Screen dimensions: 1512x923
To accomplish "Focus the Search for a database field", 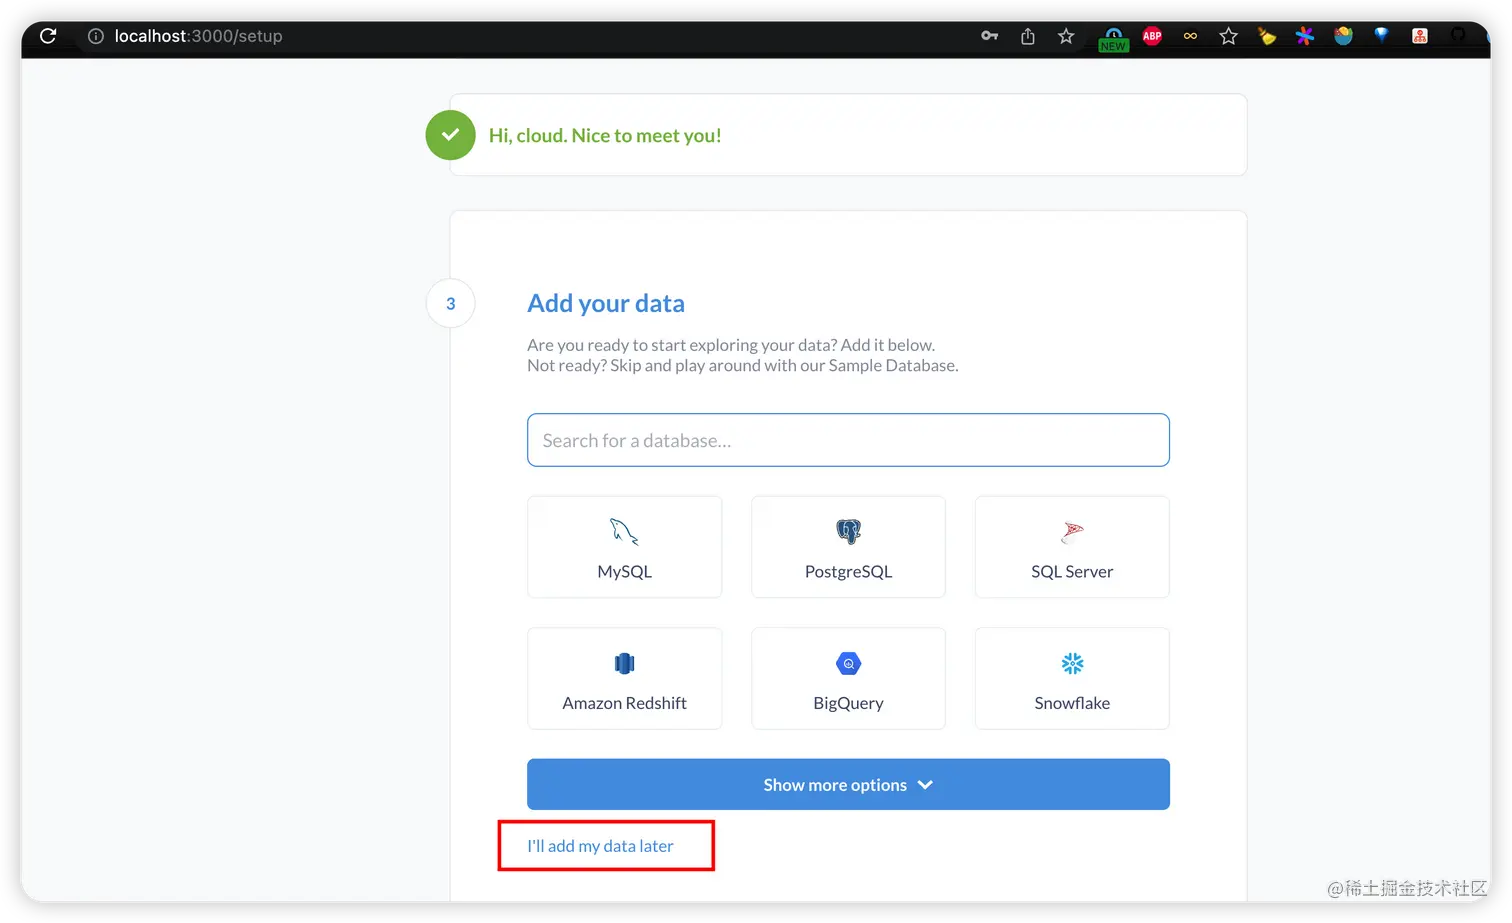I will tap(848, 440).
